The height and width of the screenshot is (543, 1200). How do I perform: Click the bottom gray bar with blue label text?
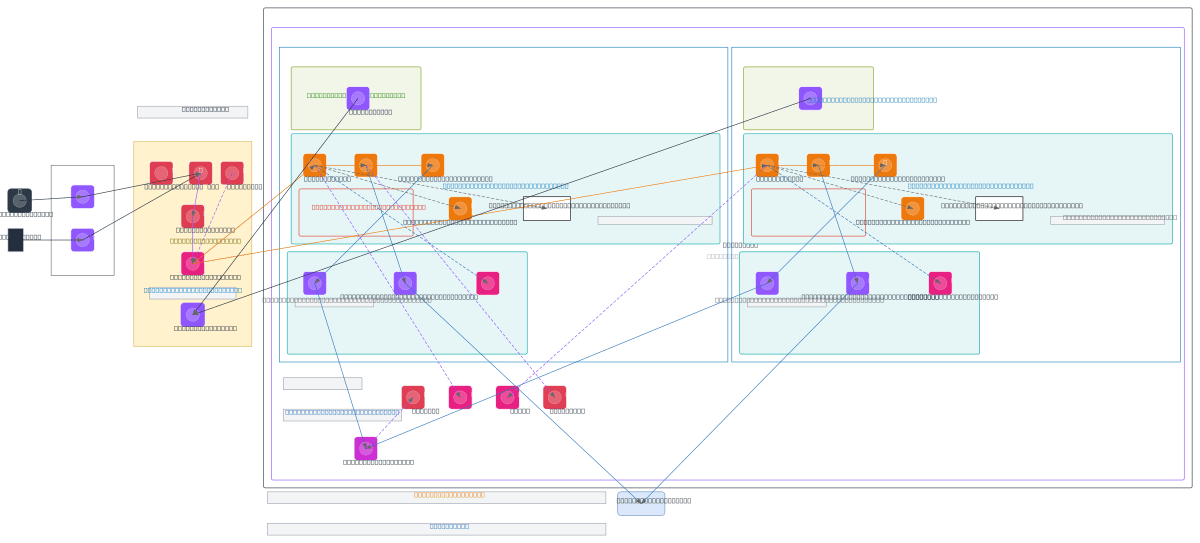[436, 529]
